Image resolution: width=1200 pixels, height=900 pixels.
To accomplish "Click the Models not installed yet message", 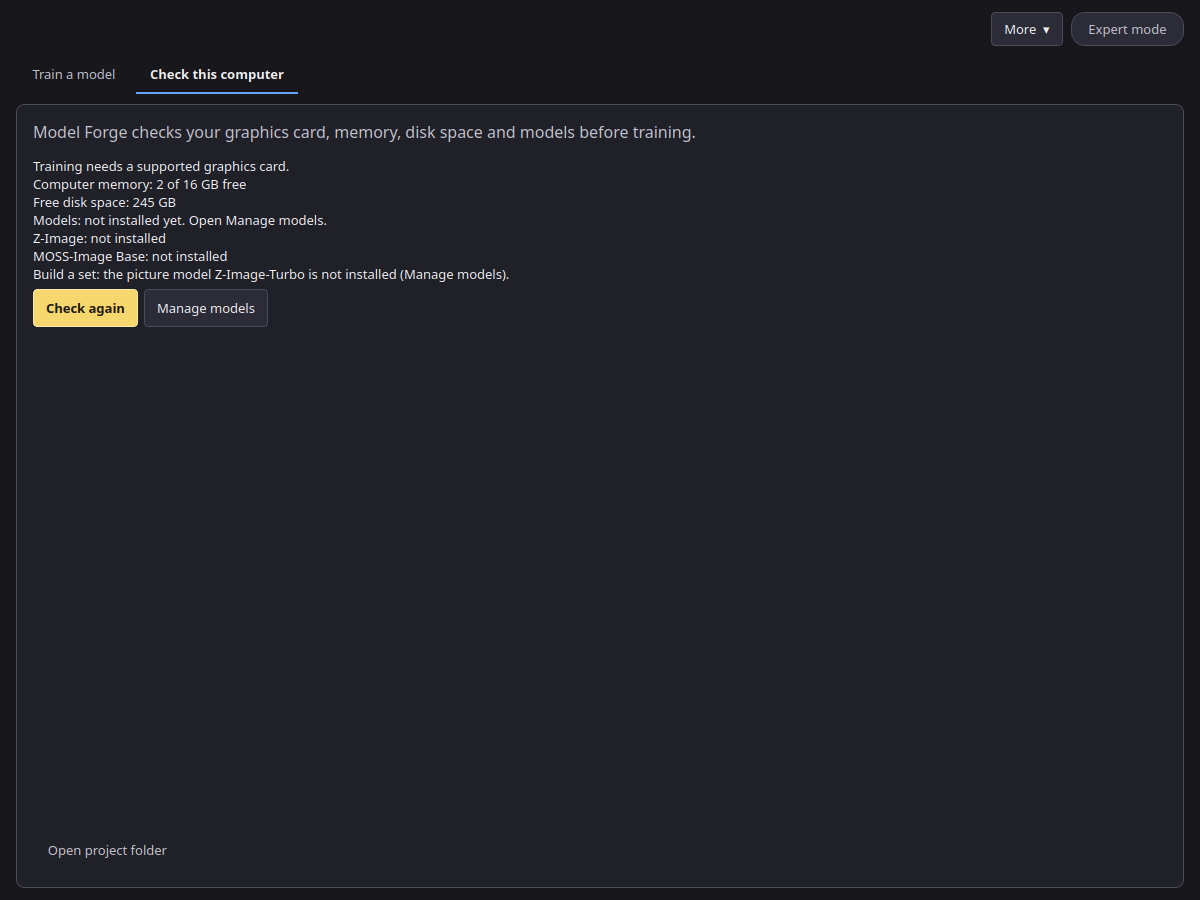I will (x=180, y=220).
